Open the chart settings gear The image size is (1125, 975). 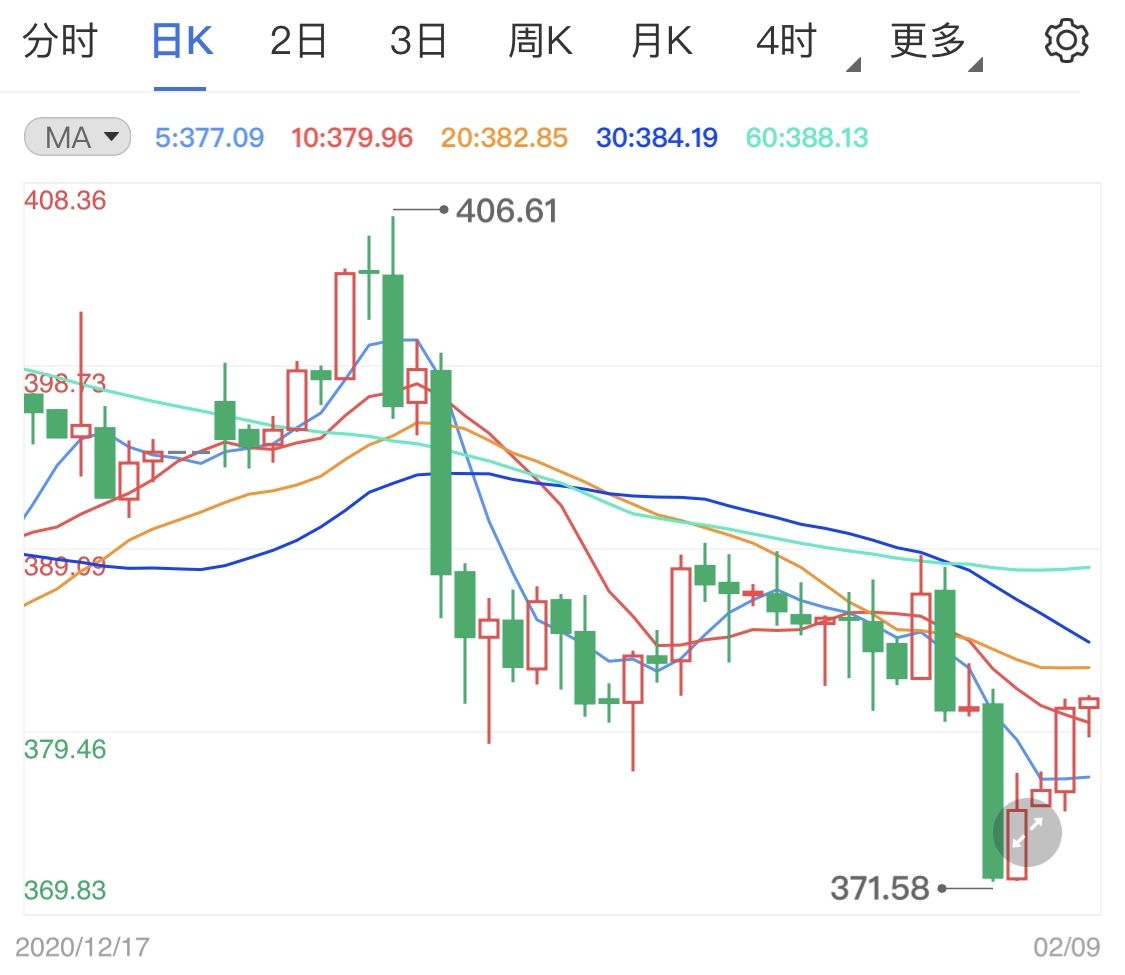(x=1066, y=40)
